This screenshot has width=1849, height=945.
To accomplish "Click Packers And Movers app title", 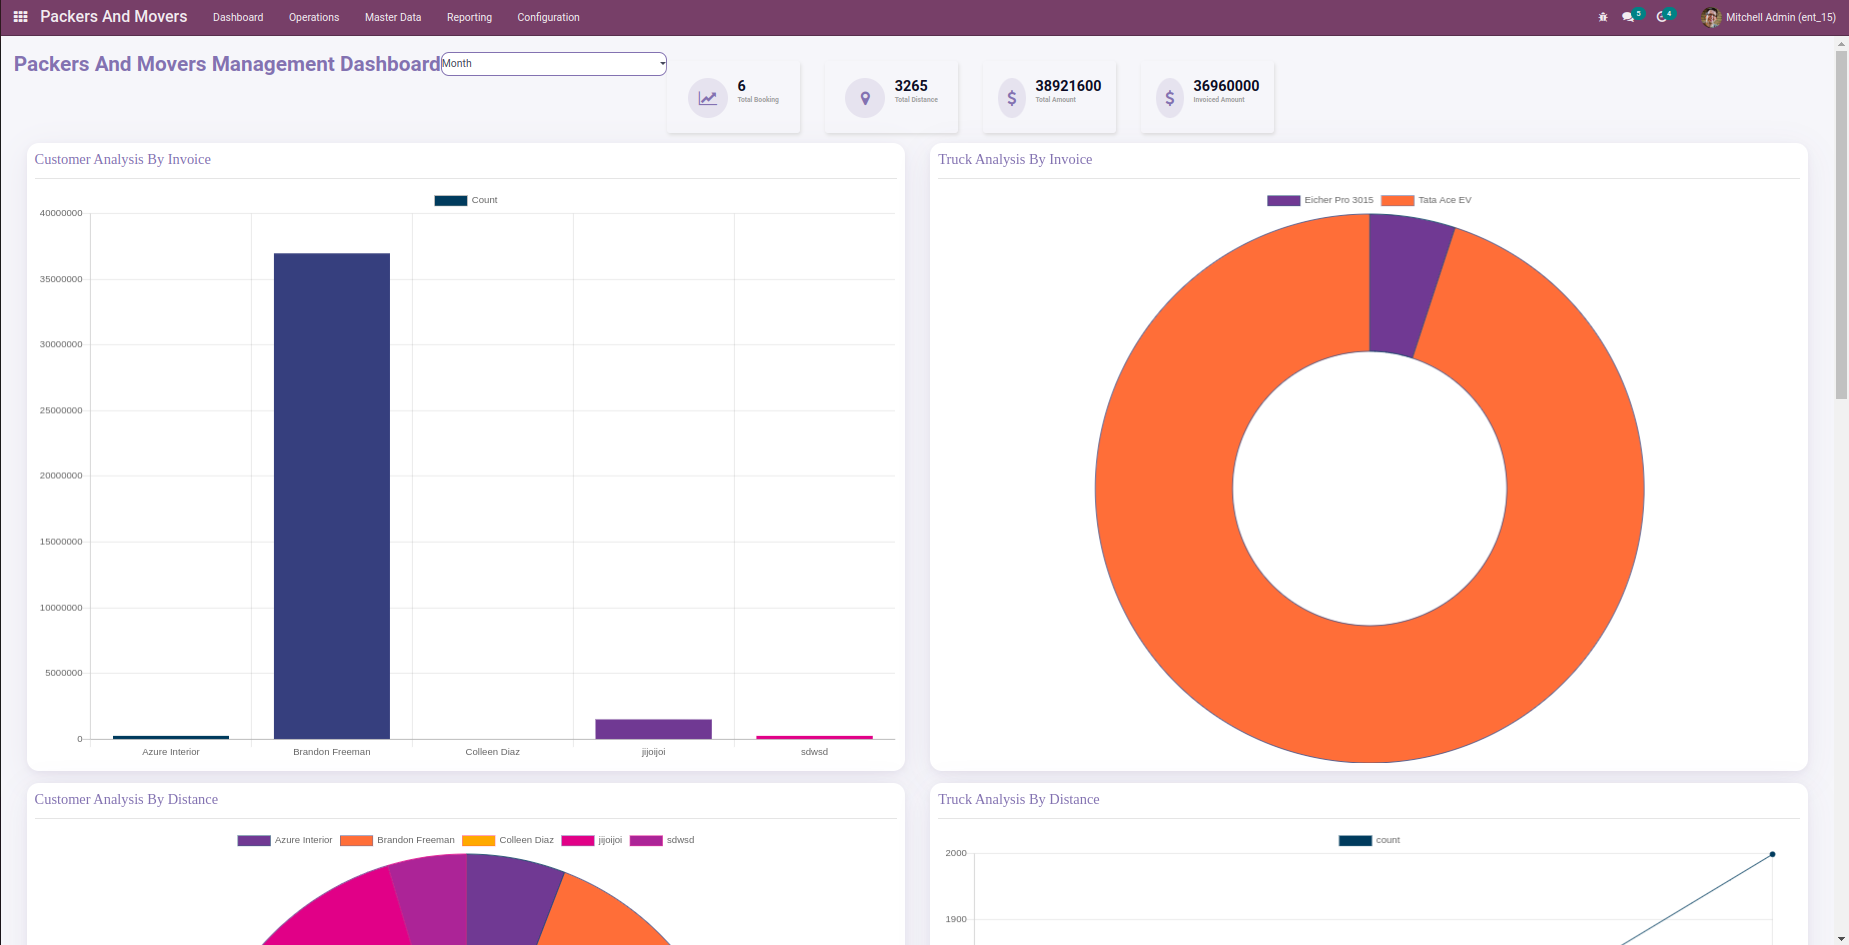I will pos(114,17).
